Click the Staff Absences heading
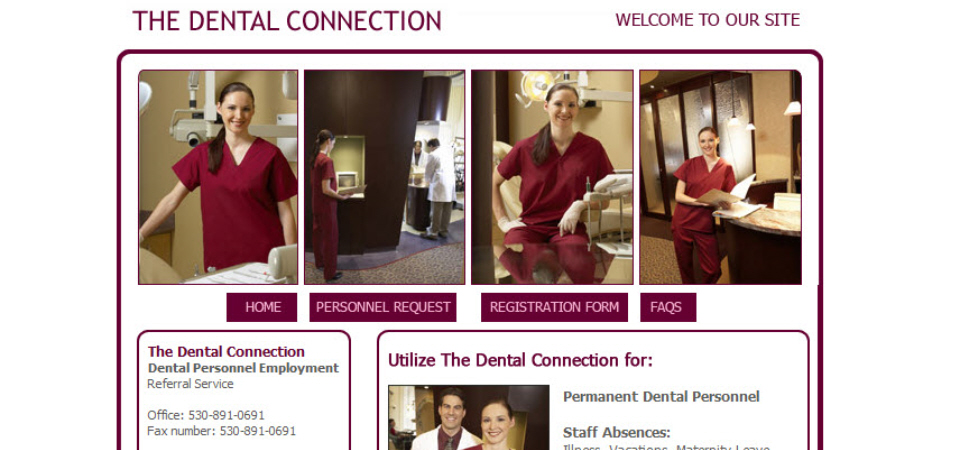Screen dimensions: 960x450 617,432
